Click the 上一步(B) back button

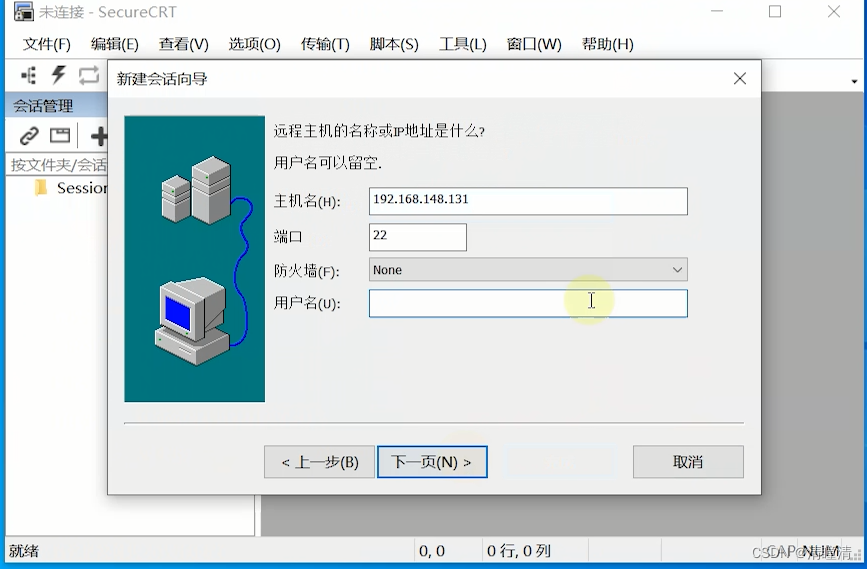click(319, 462)
